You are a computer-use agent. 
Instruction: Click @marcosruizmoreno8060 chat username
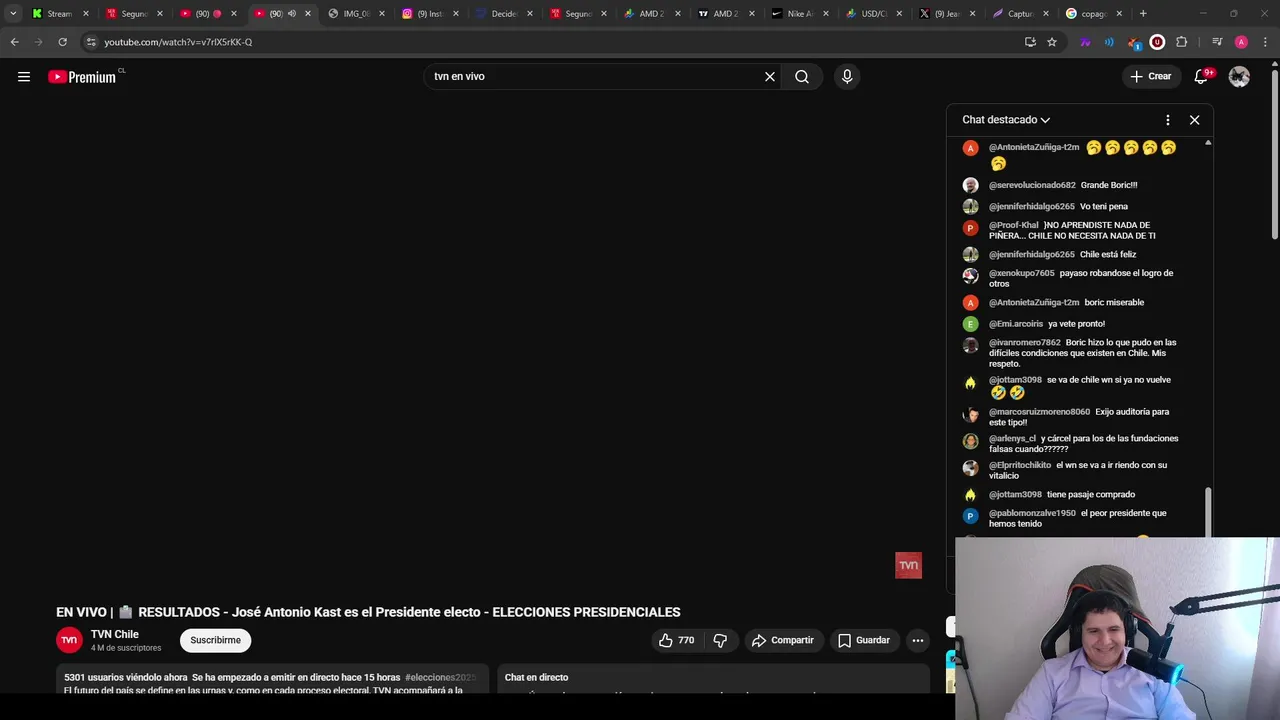(x=1040, y=412)
